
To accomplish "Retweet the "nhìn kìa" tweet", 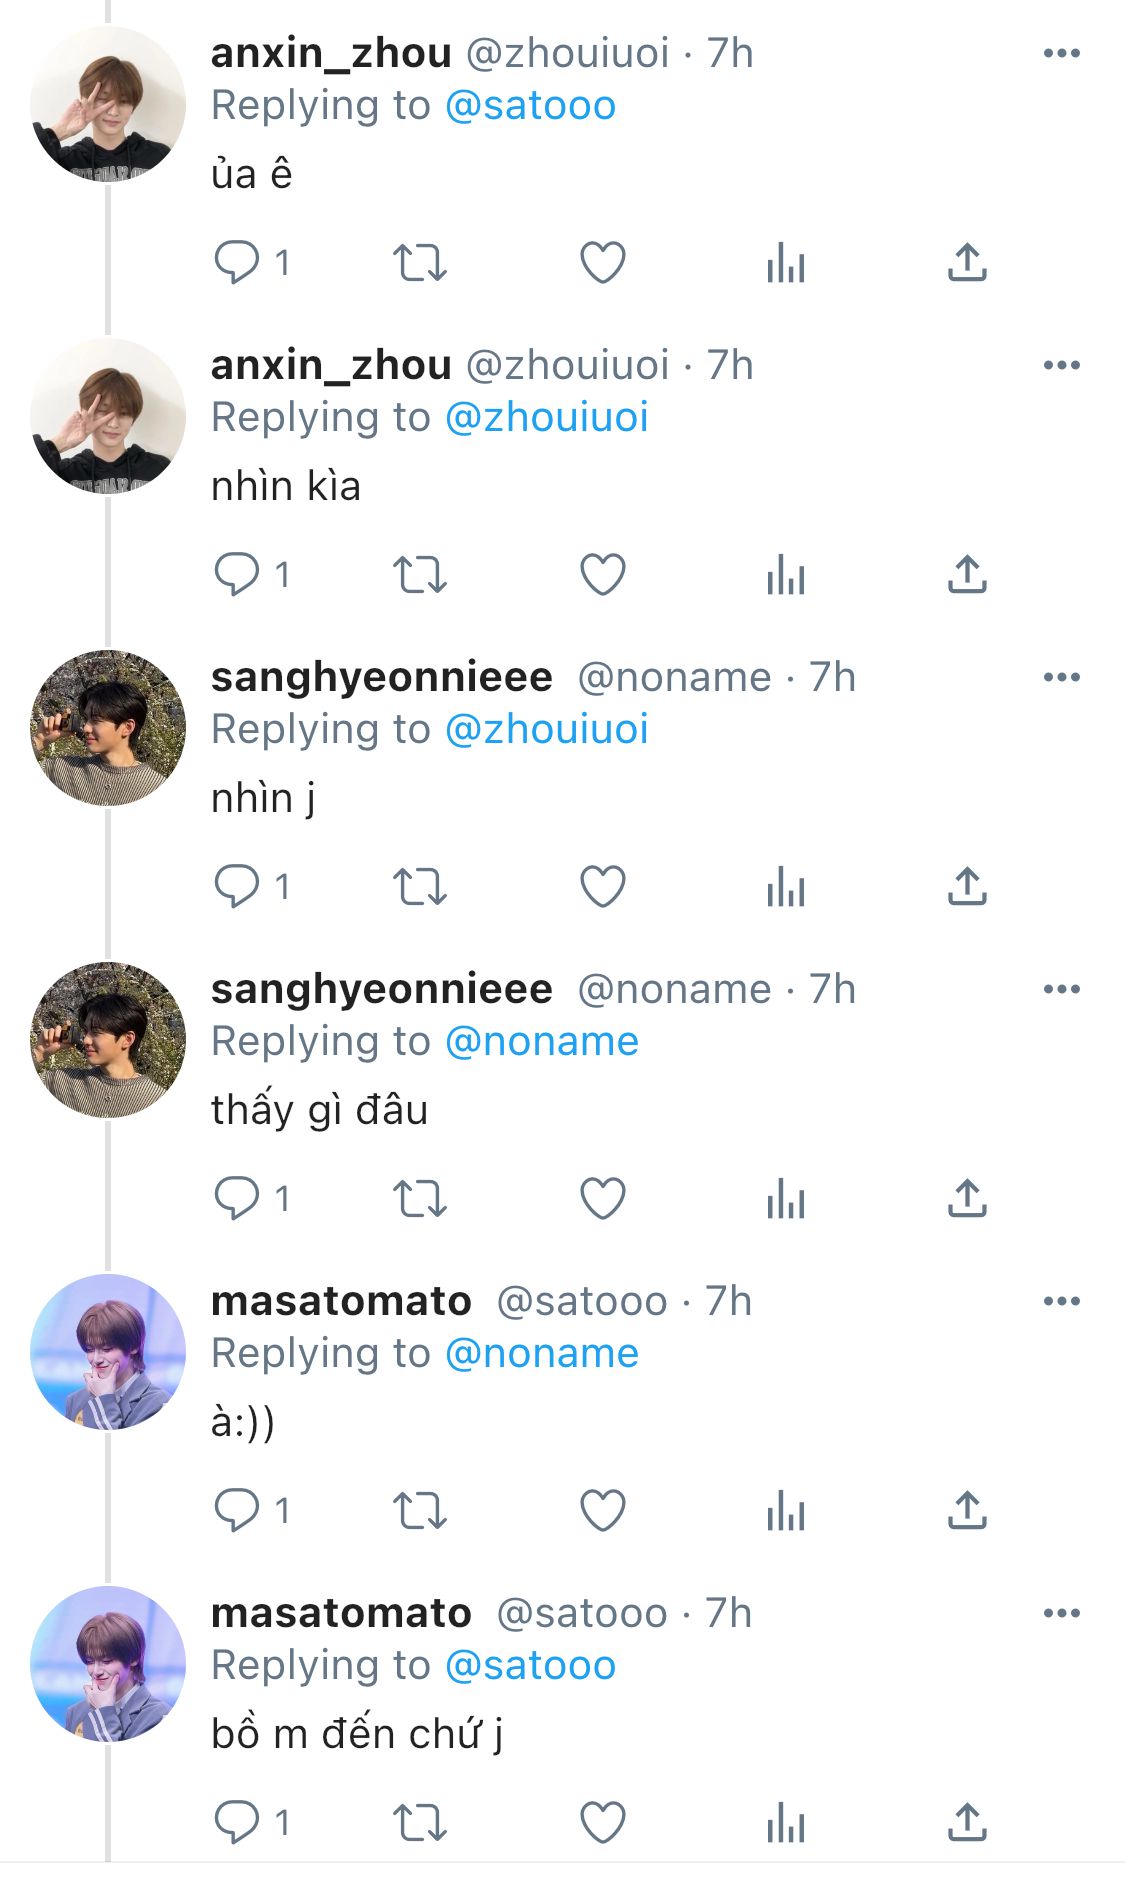I will 419,575.
